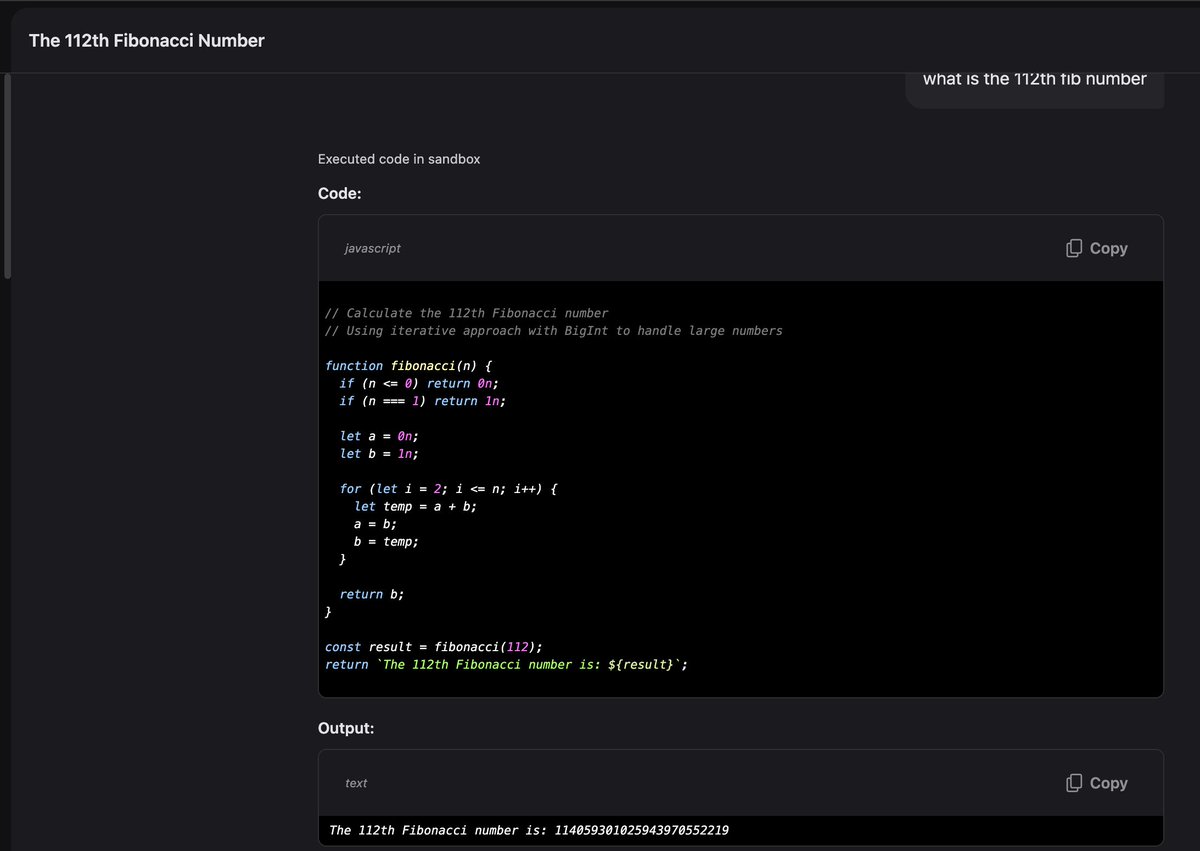
Task: Click the javascript language label
Action: 372,248
